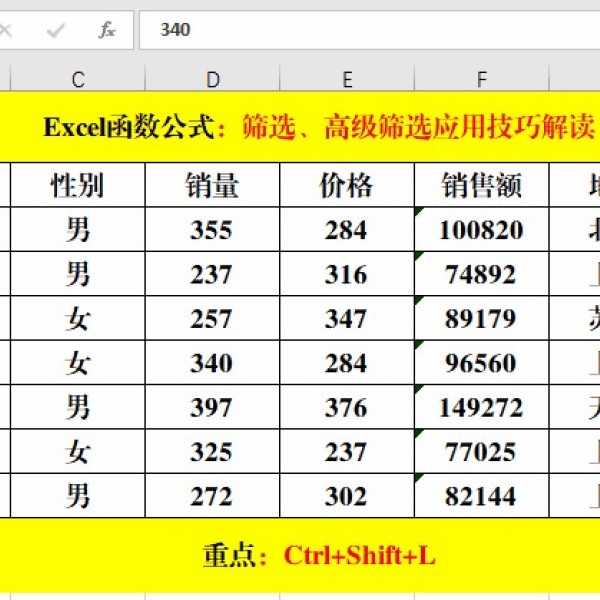Click the formula bar confirm checkmark icon
Viewport: 600px width, 600px height.
[56, 30]
